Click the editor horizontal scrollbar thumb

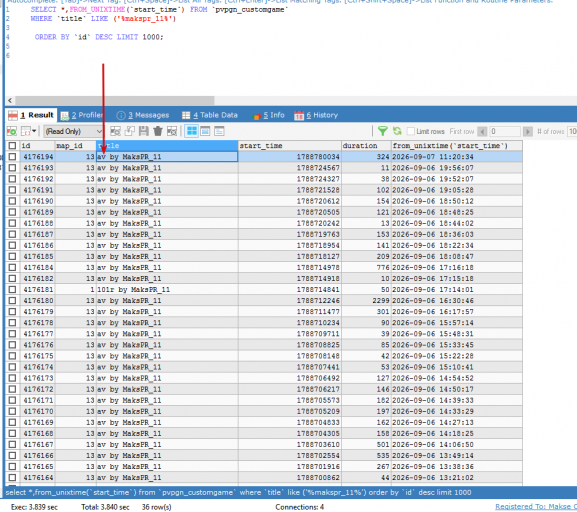coord(115,100)
